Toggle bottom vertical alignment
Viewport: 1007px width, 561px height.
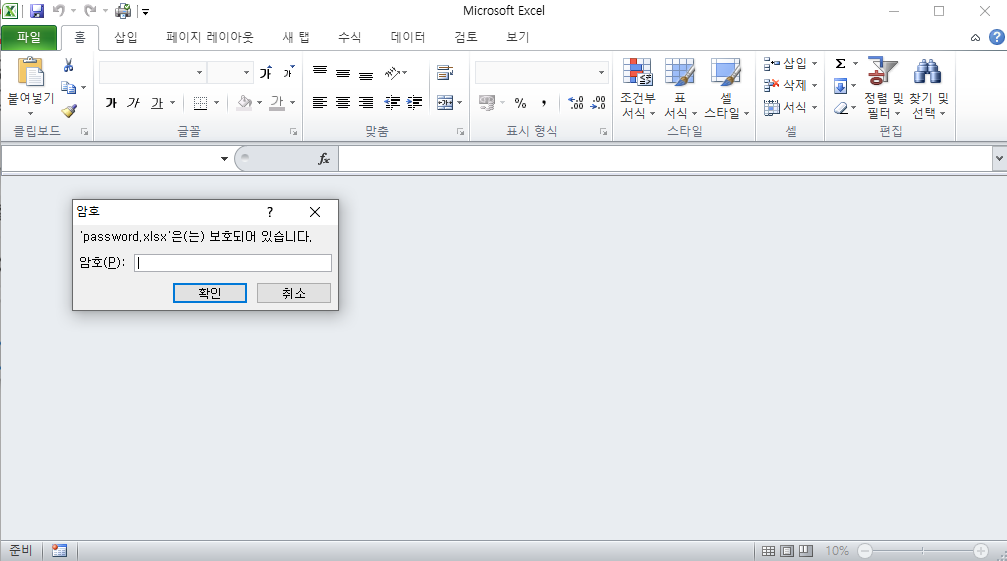[366, 73]
